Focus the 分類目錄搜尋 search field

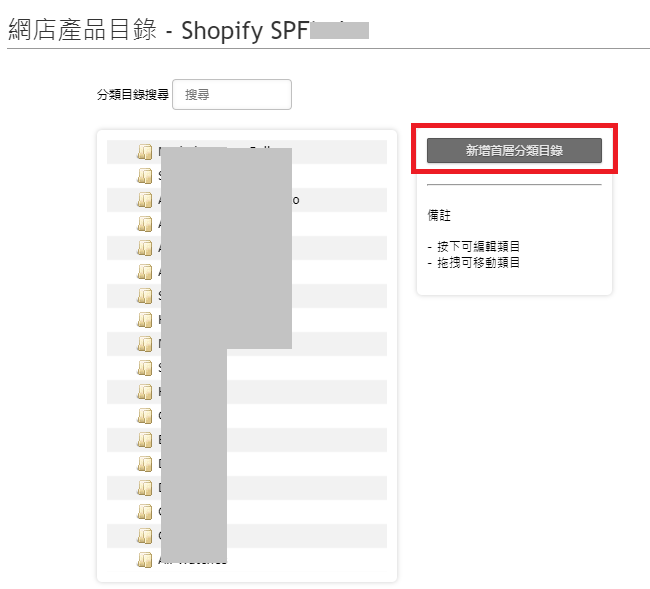(x=232, y=95)
